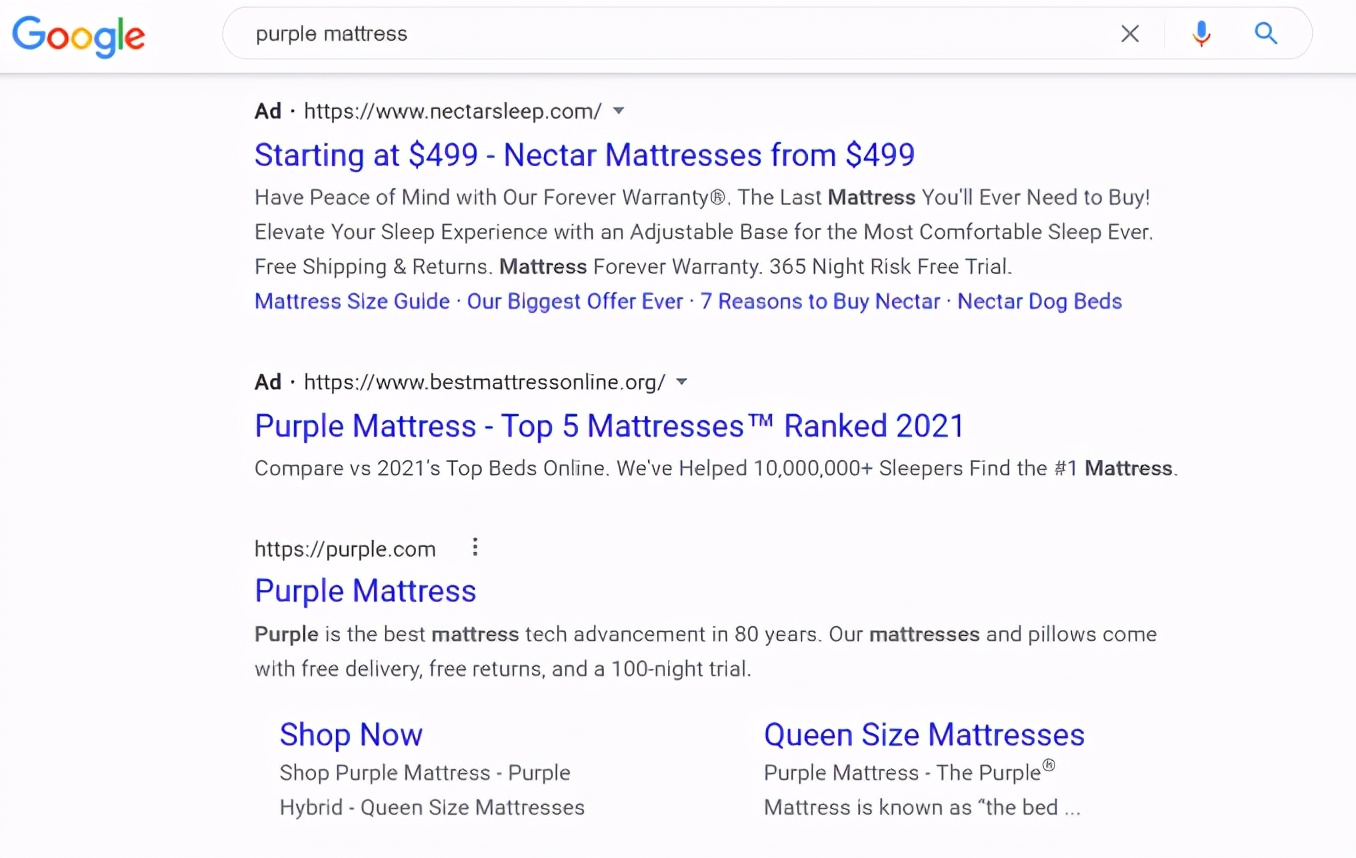
Task: Click the "with free delivery, free returns" snippet line
Action: [x=502, y=669]
